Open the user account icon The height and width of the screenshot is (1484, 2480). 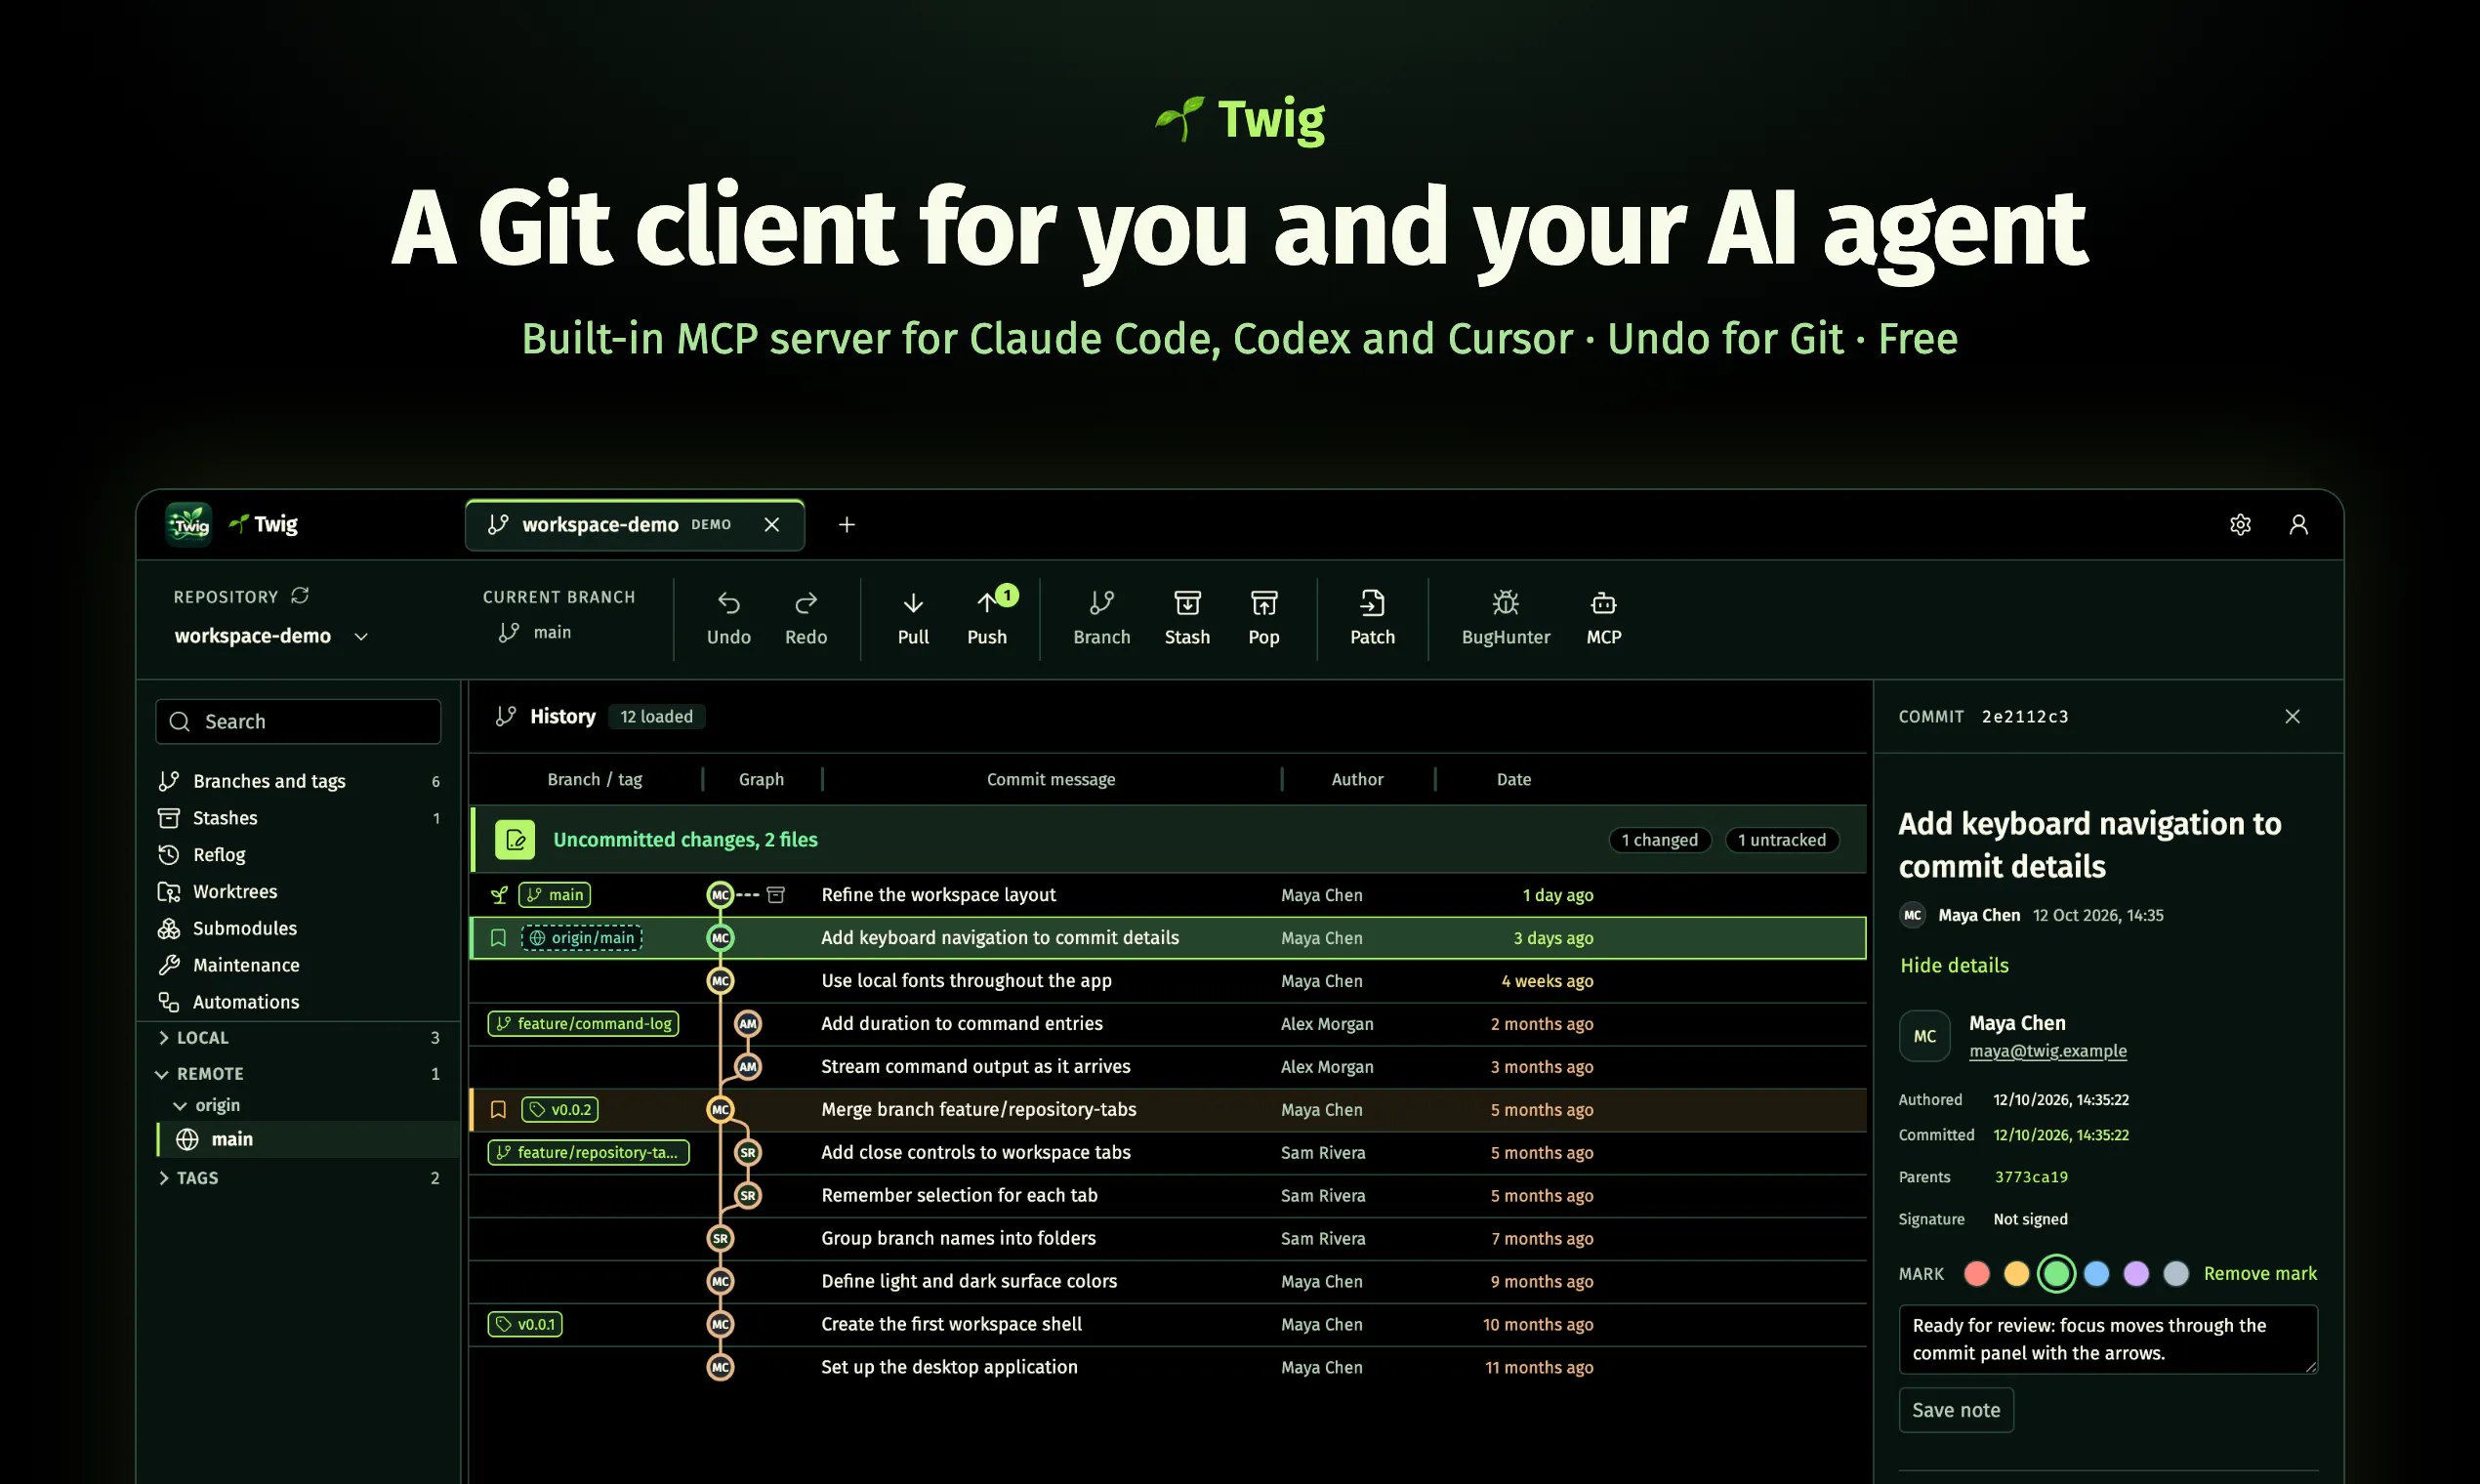(2298, 525)
